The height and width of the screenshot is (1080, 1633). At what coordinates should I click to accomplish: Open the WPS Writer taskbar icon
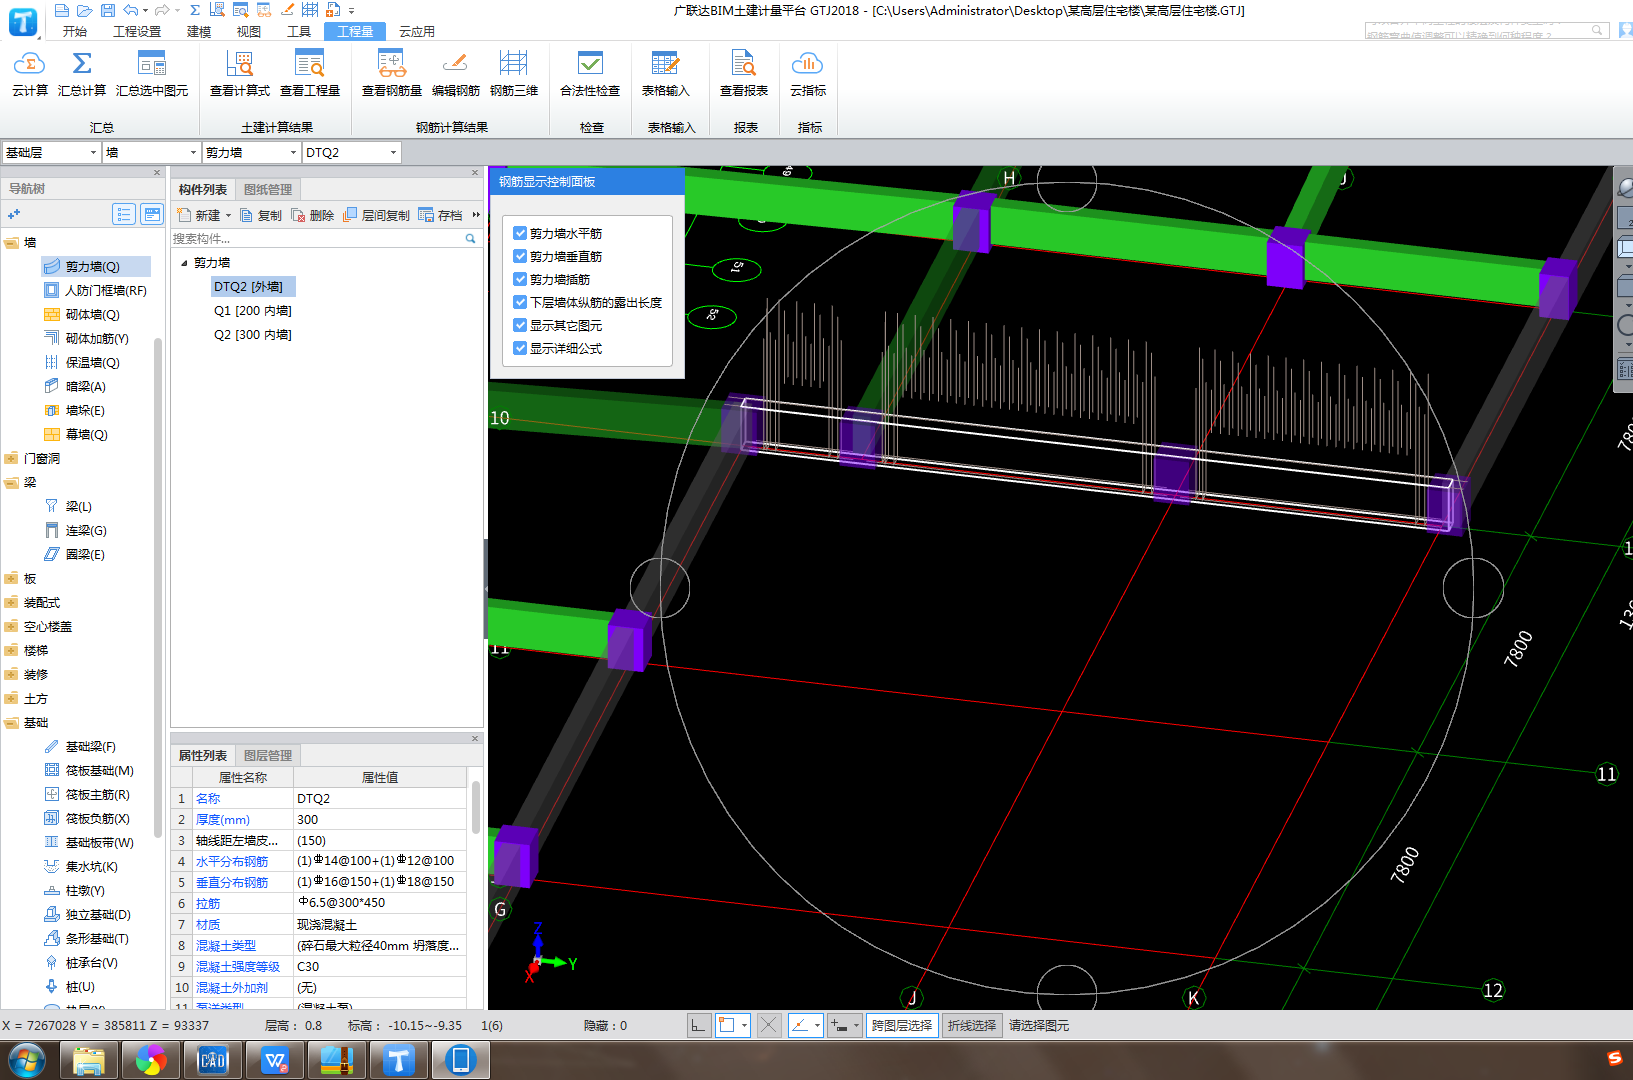(x=275, y=1060)
